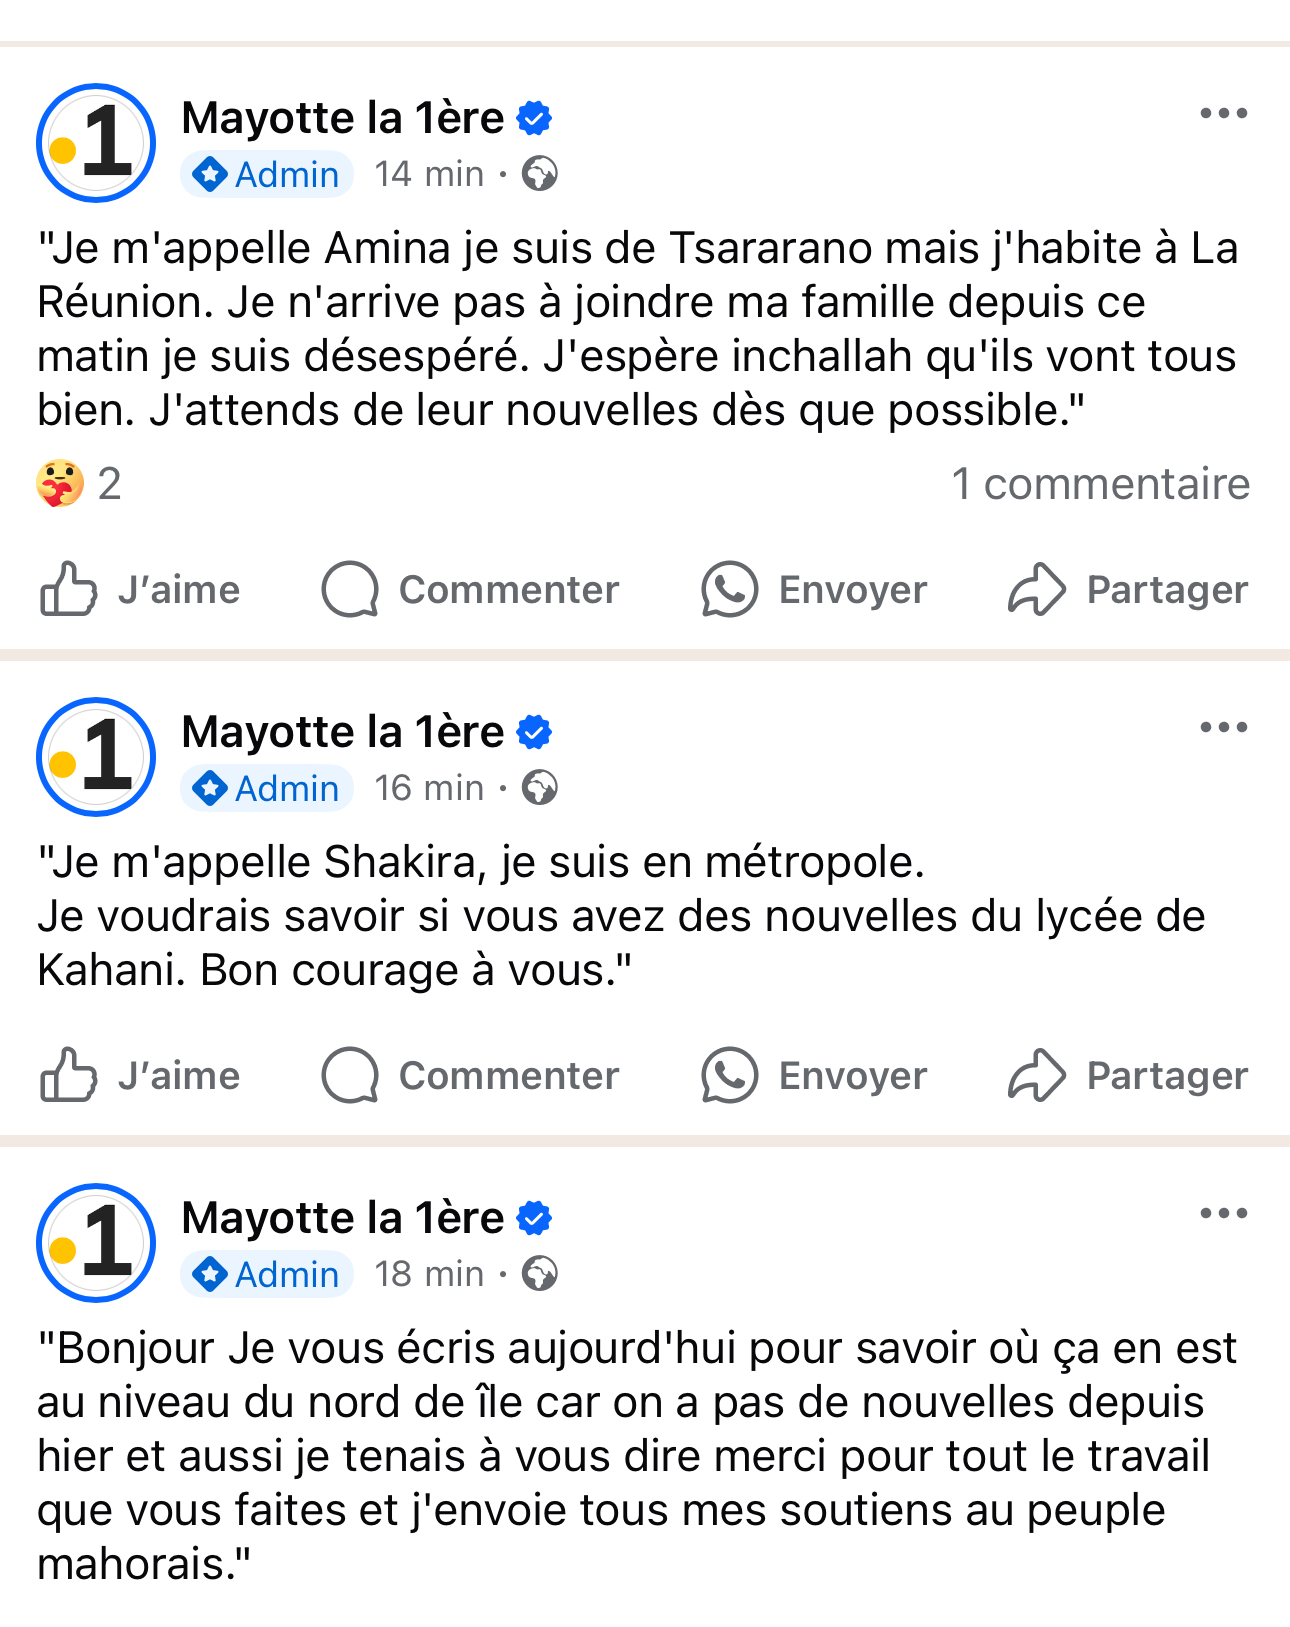Like Amina's post with J'aime thumbs-up
The image size is (1290, 1627).
click(141, 590)
